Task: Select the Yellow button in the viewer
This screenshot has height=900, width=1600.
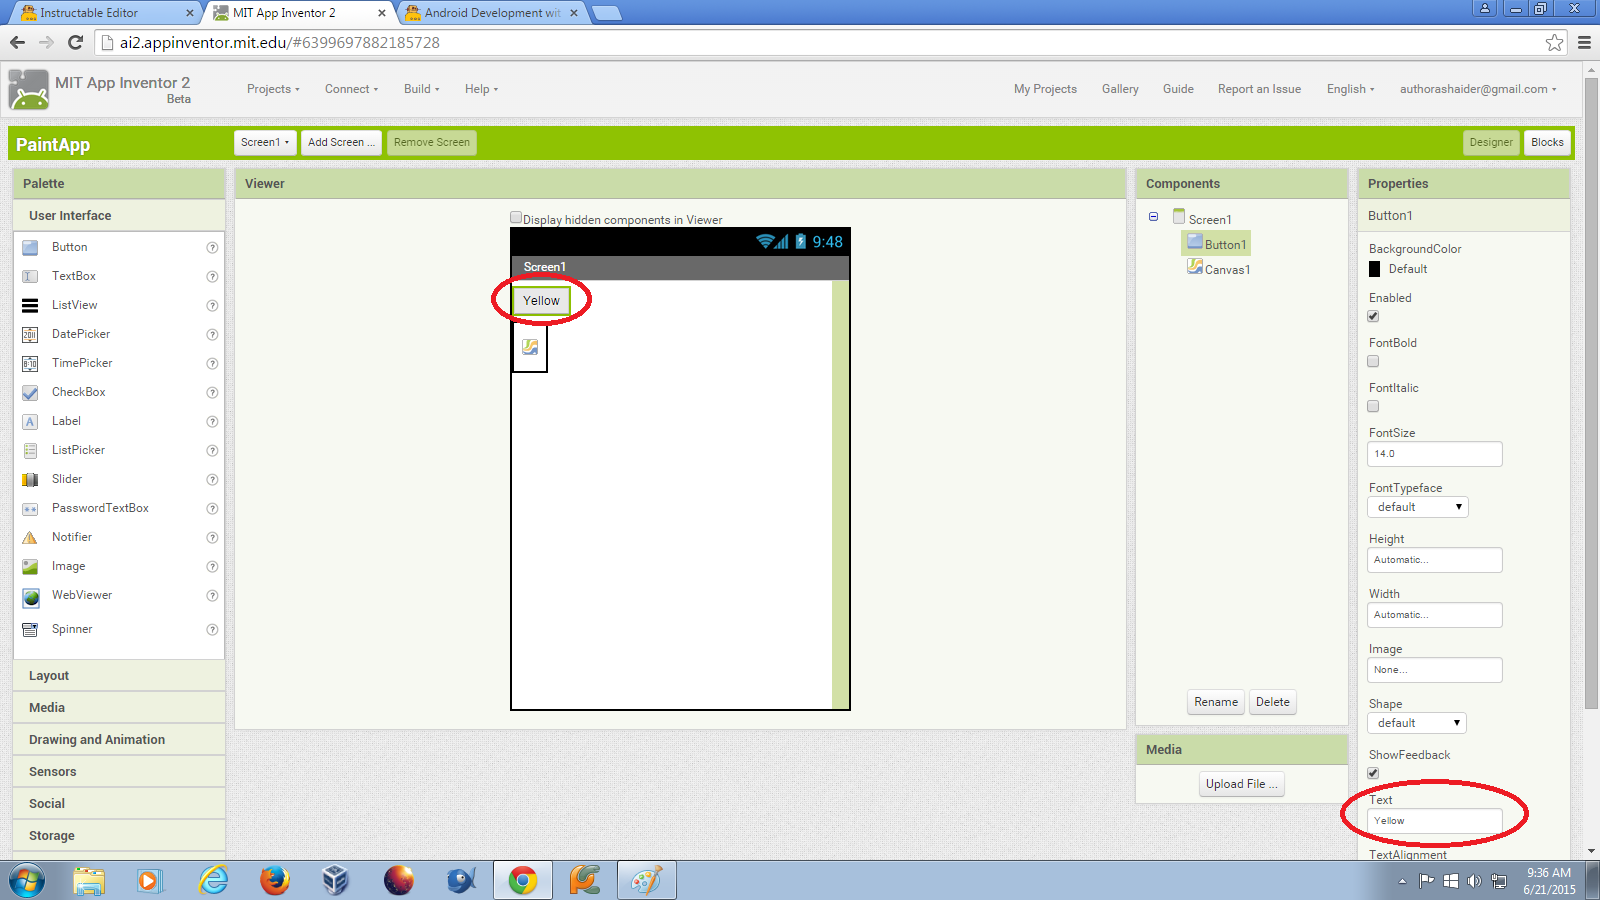Action: [x=541, y=301]
